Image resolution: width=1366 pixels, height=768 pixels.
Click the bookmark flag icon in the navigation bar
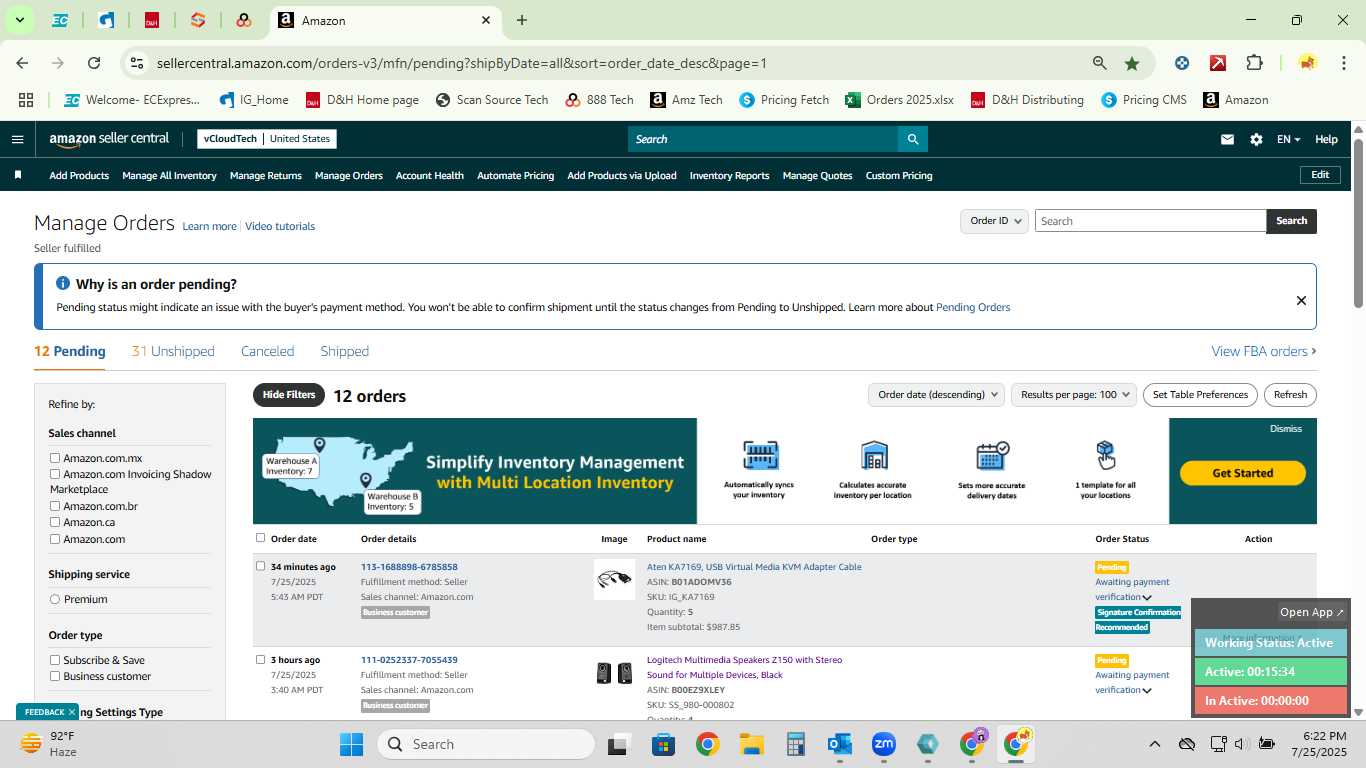point(18,175)
